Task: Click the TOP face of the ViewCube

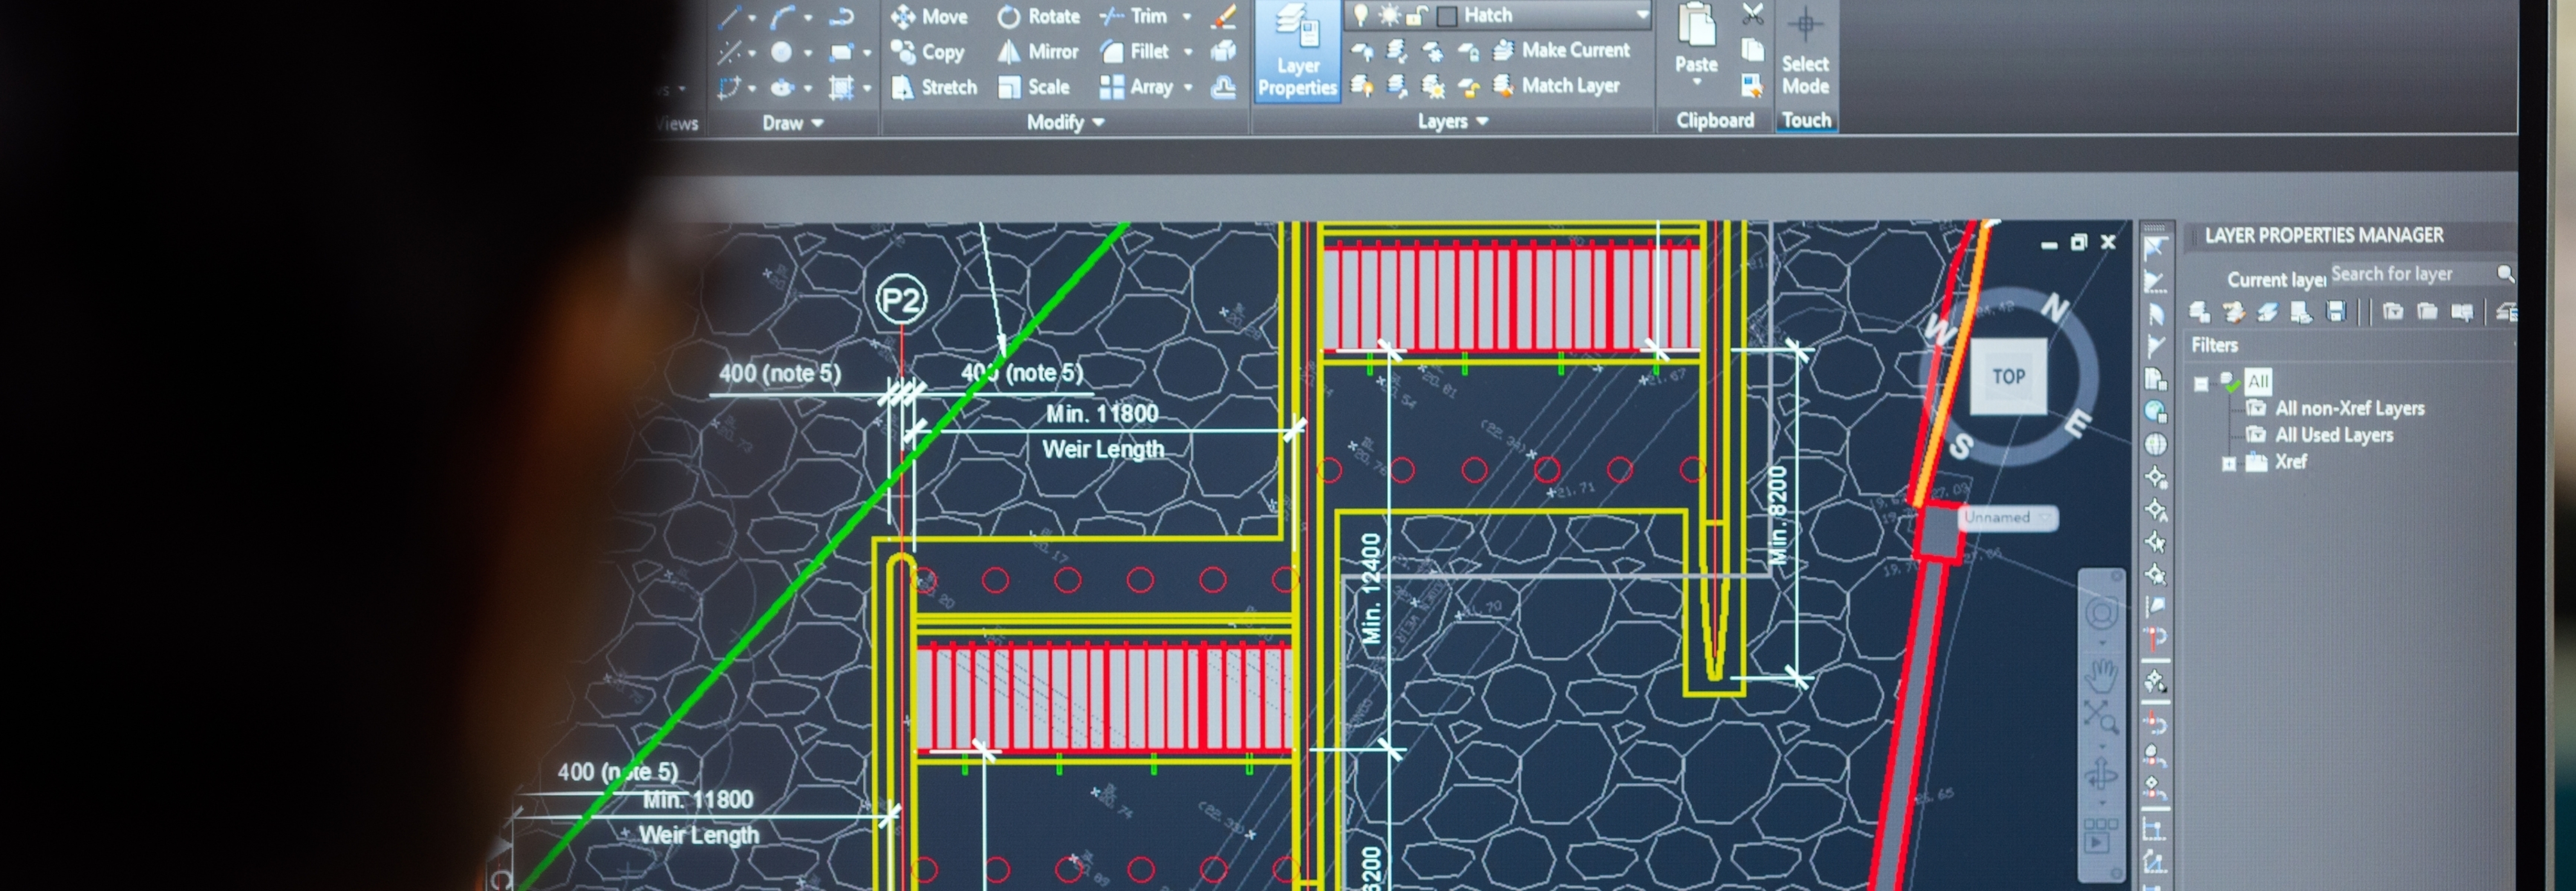Action: tap(2008, 377)
